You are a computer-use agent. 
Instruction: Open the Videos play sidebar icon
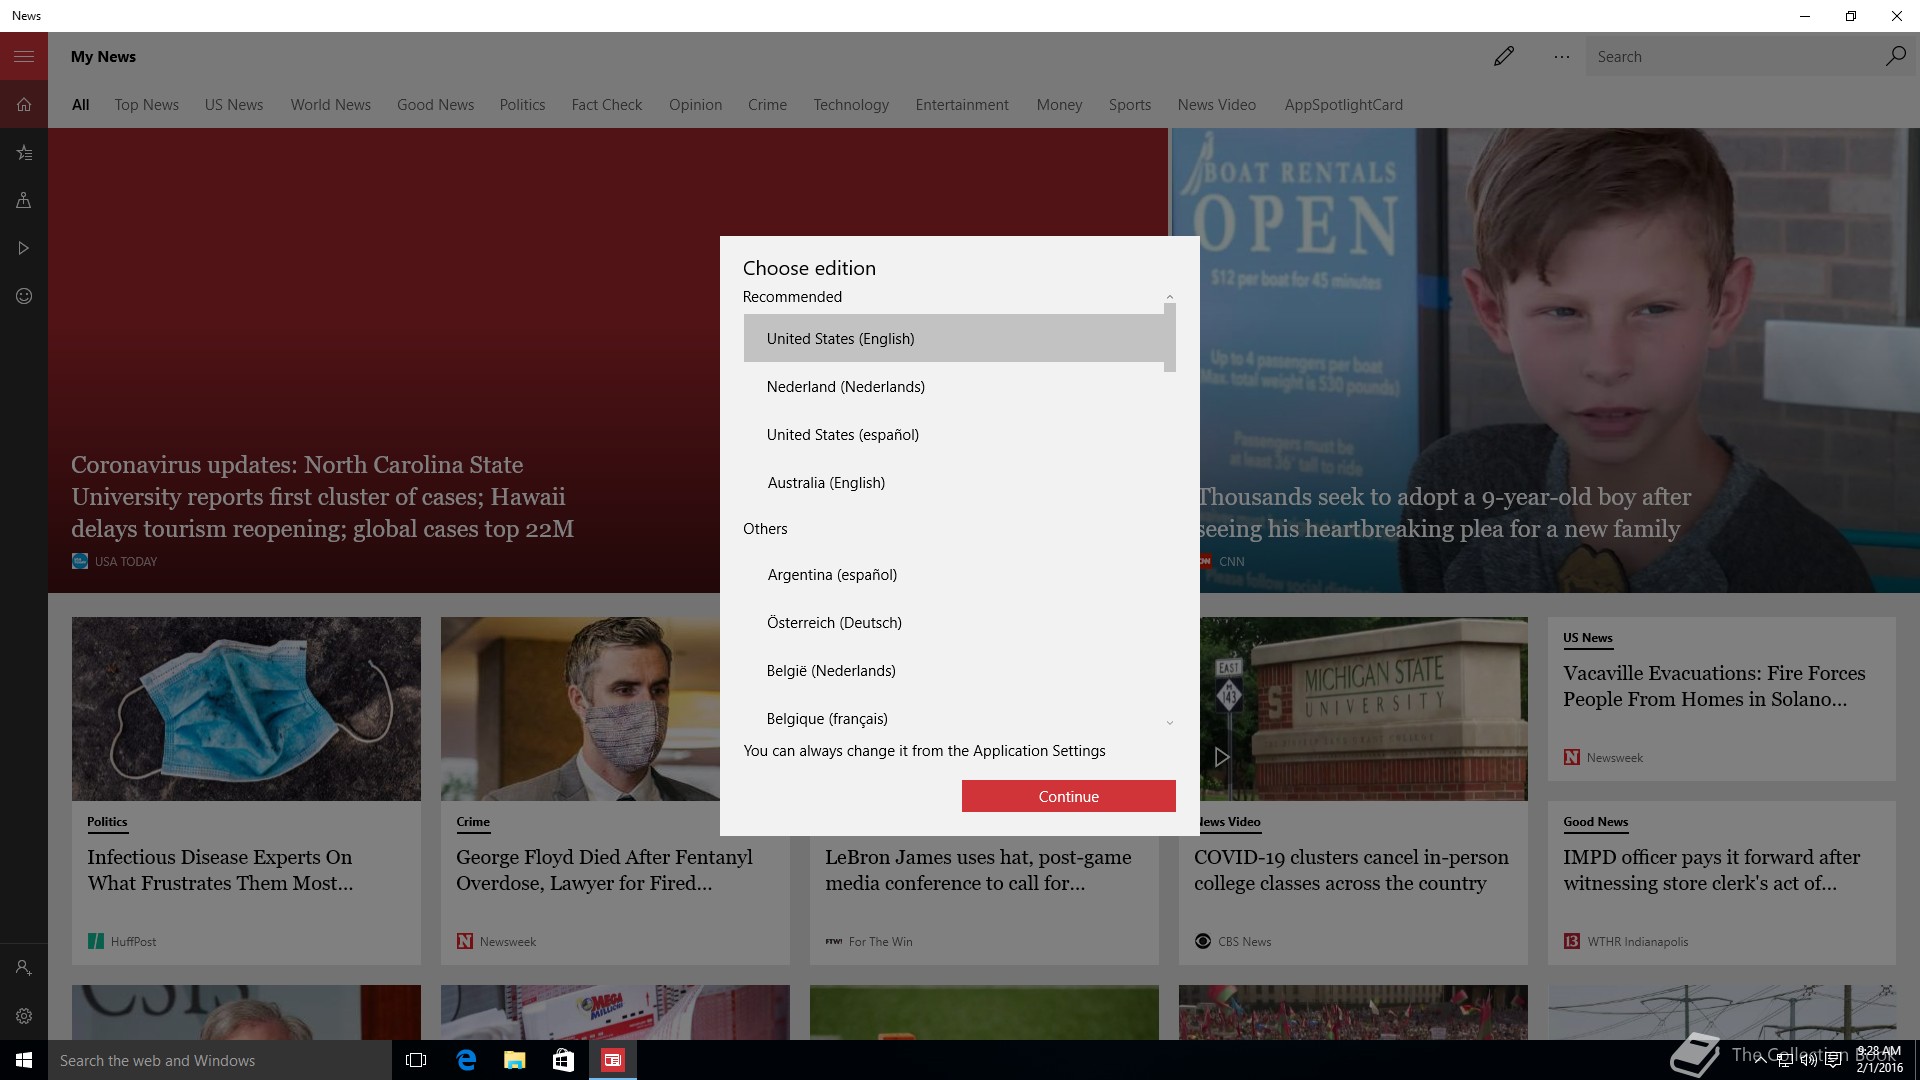point(24,248)
